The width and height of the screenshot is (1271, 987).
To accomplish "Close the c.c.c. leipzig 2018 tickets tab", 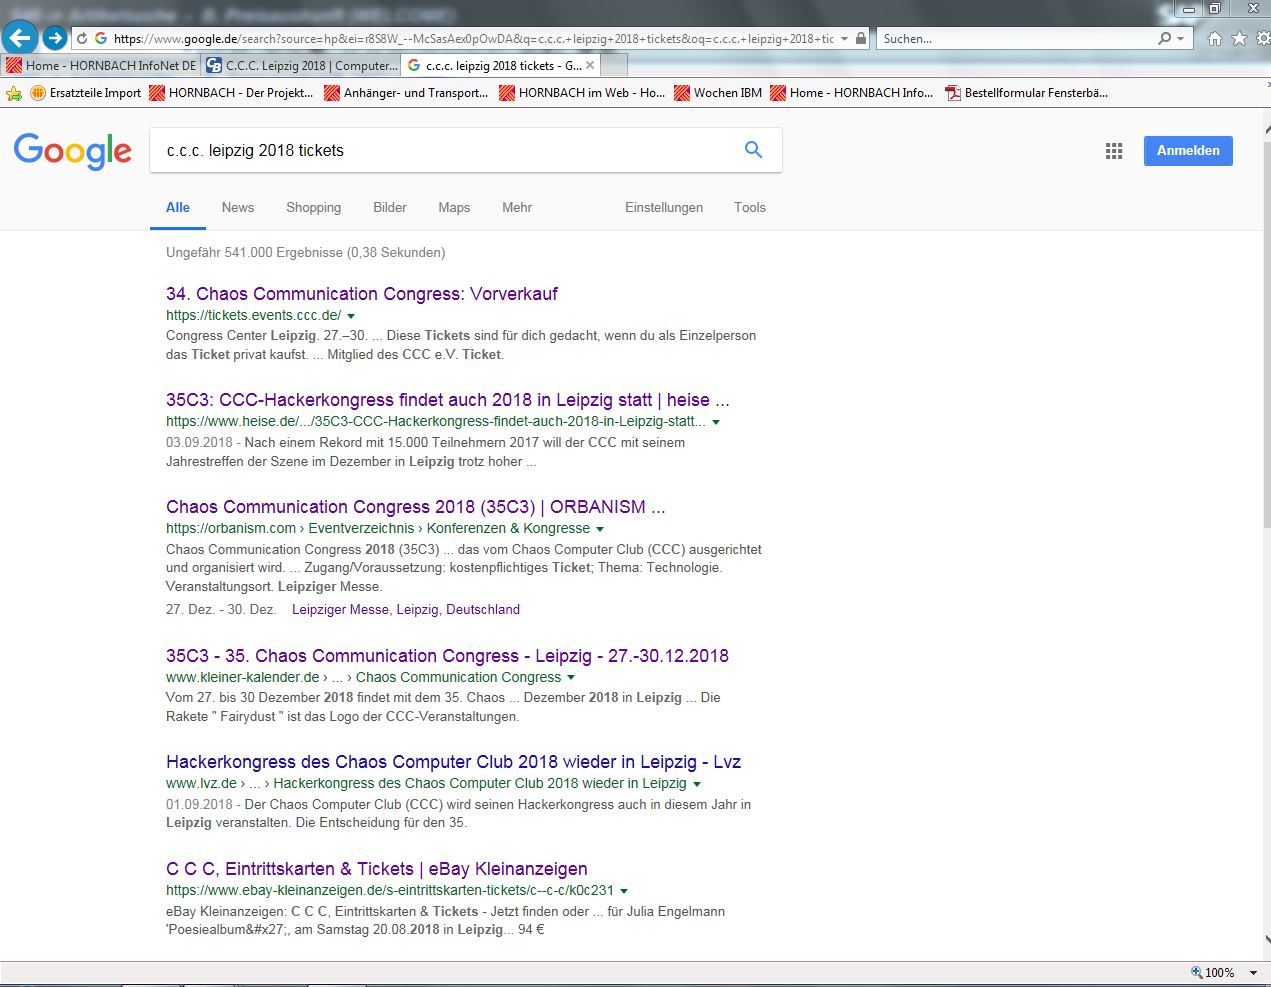I will (x=590, y=65).
